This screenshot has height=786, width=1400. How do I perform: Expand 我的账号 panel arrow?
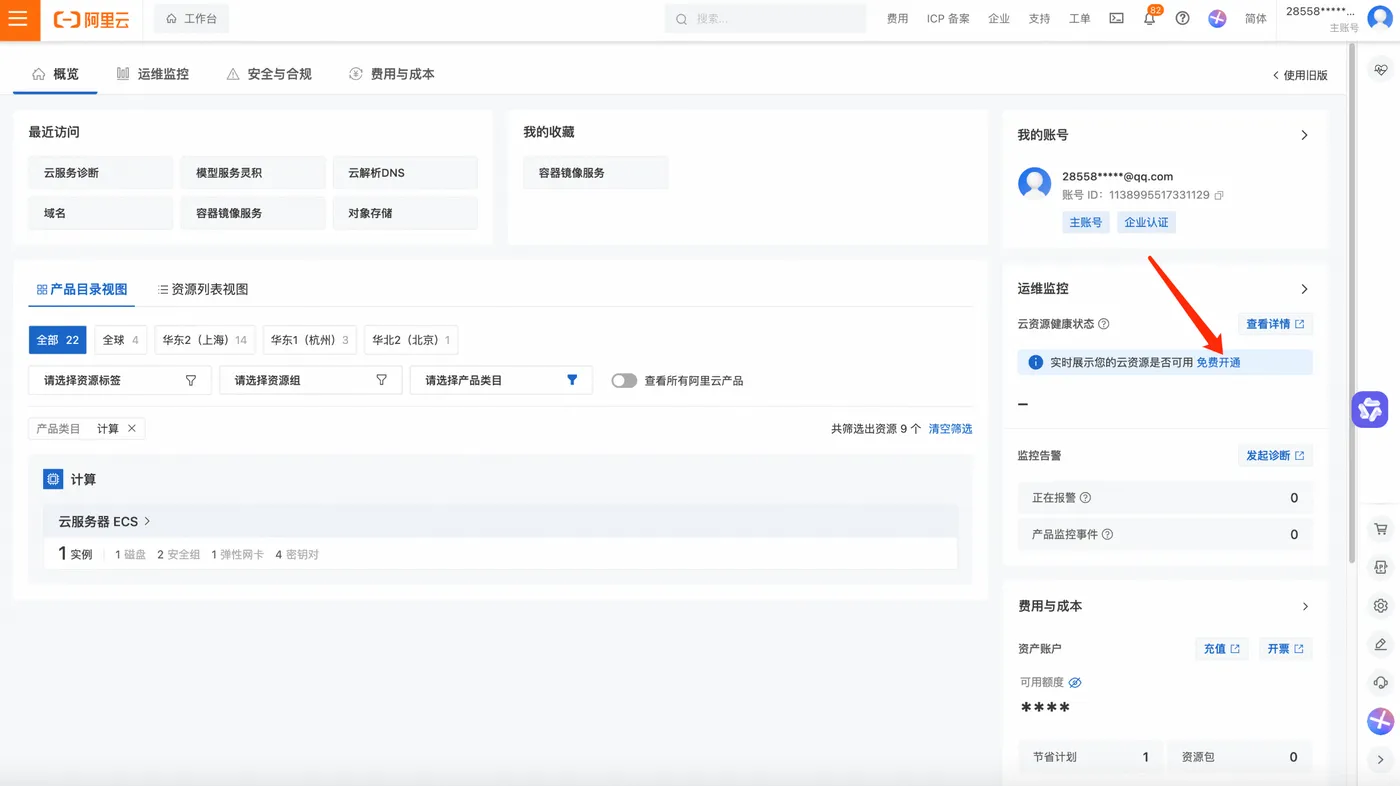tap(1304, 135)
